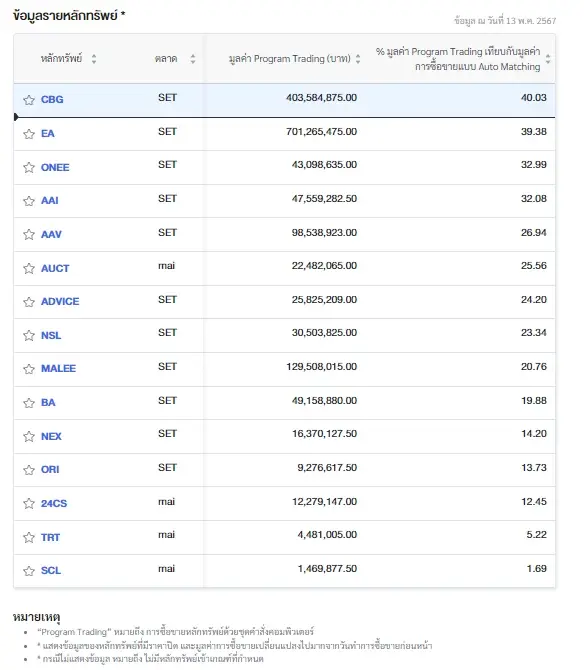Select the 9,276,617.50 value cell
The image size is (584, 670).
tap(327, 468)
